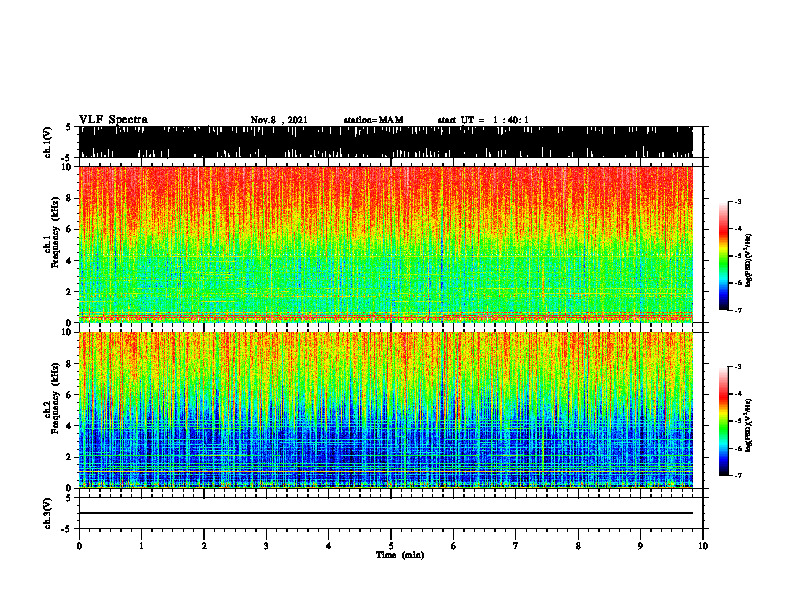Click time axis tick label "5"
Image resolution: width=792 pixels, height=612 pixels.
click(x=391, y=546)
